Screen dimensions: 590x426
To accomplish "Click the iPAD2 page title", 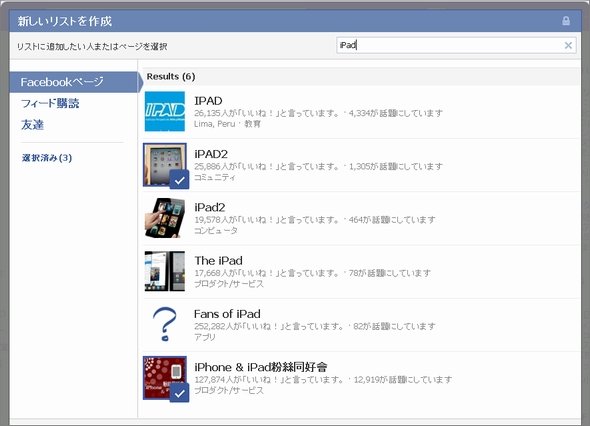I will [x=211, y=154].
